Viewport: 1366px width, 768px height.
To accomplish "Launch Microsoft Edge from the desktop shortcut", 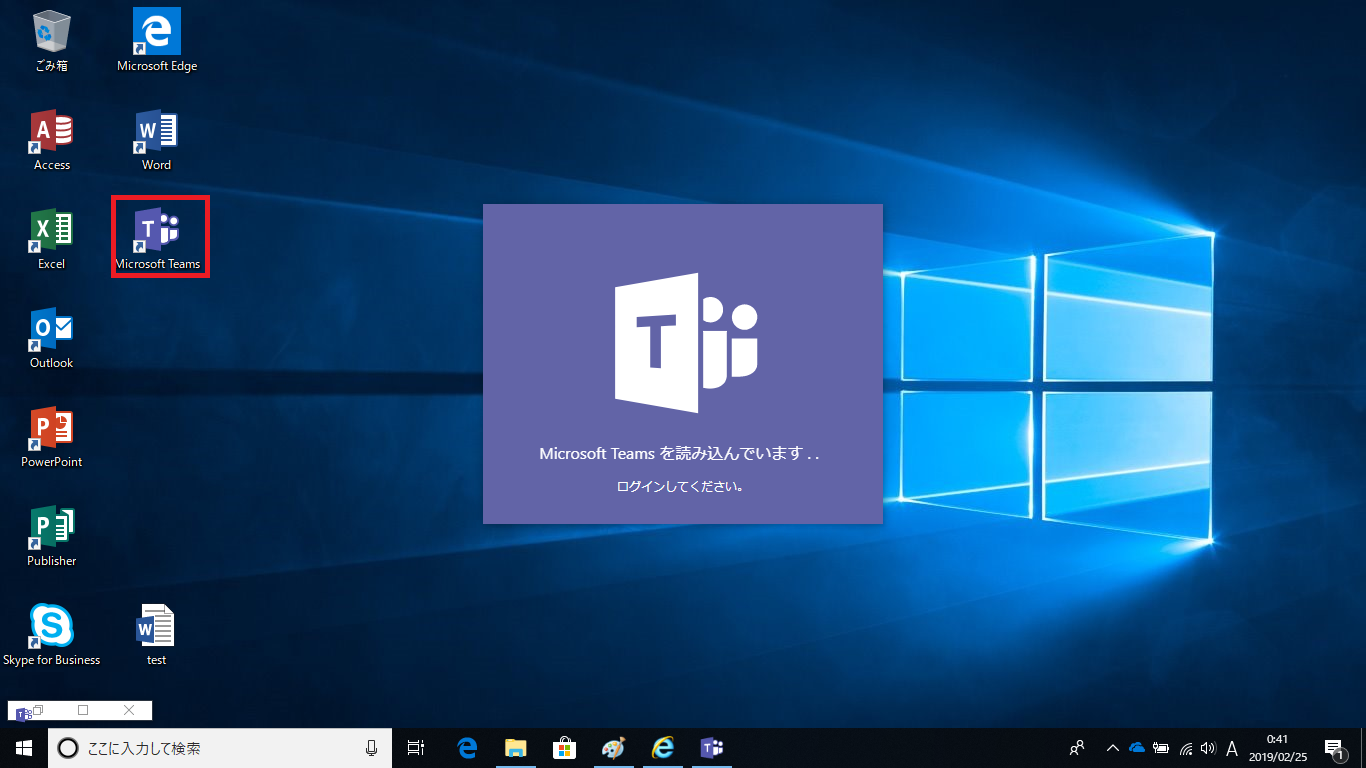I will (157, 42).
